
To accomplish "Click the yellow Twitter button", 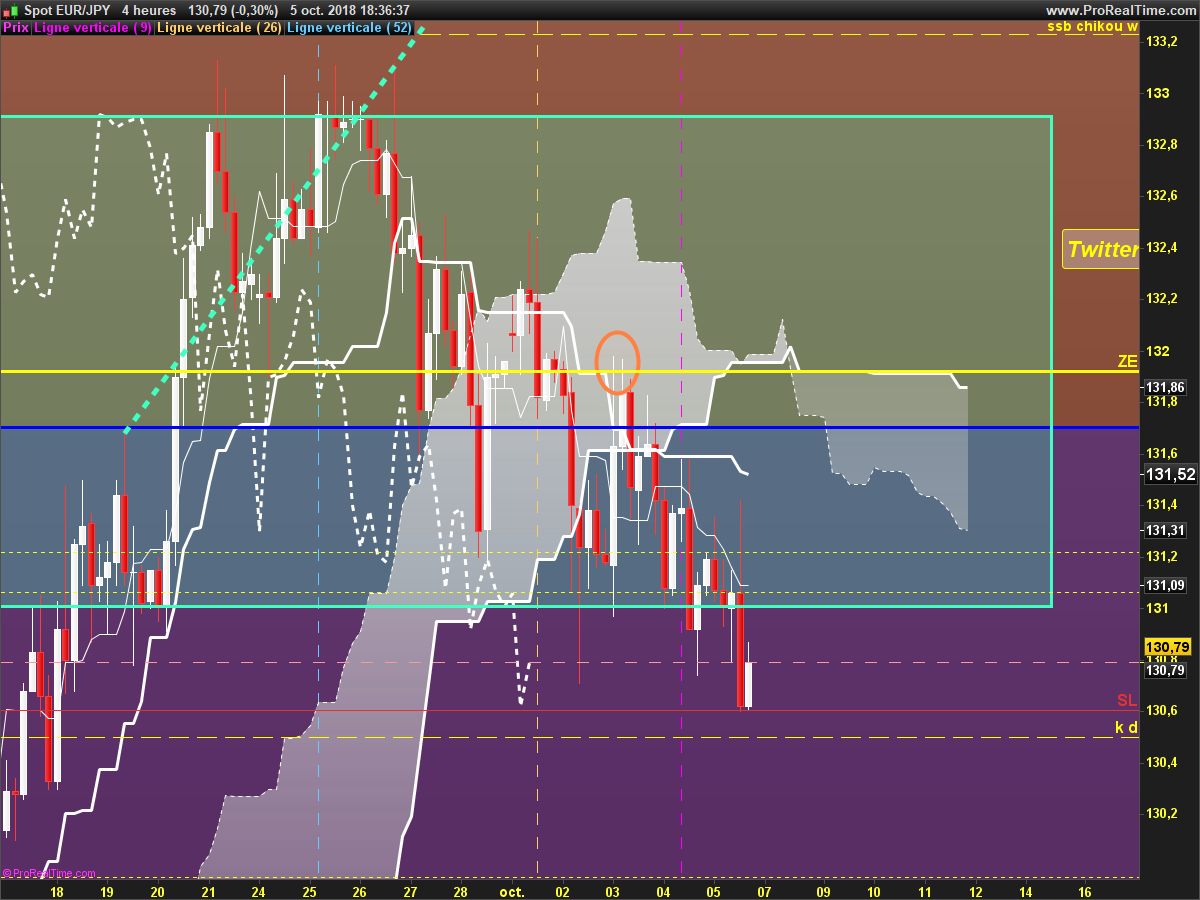I will (1101, 249).
